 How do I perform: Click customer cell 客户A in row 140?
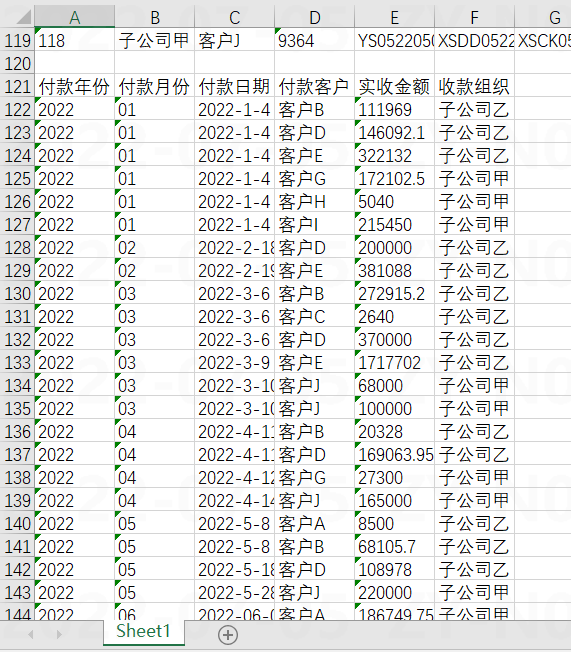314,524
